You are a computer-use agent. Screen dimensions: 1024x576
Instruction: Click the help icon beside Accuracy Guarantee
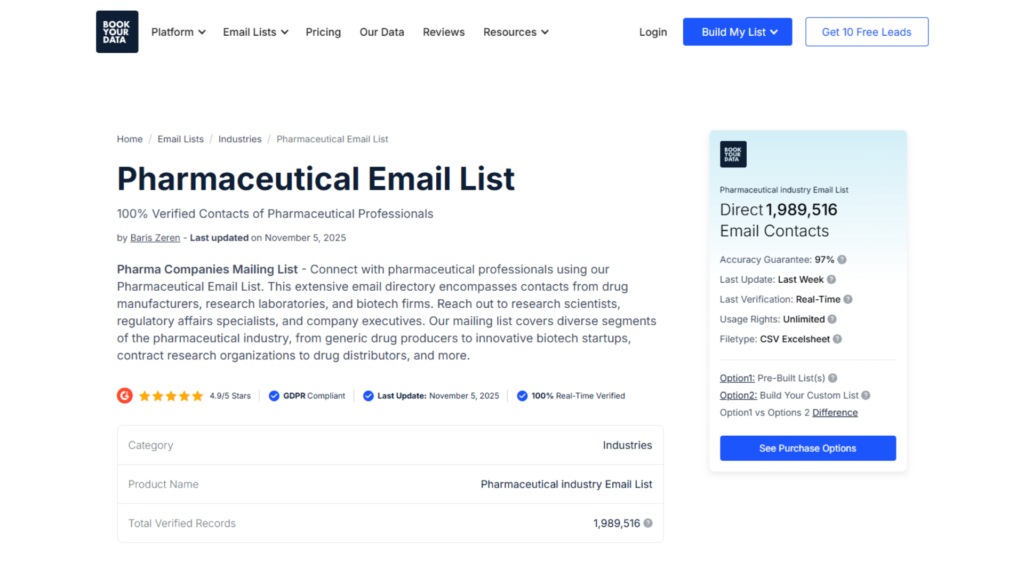coord(842,259)
